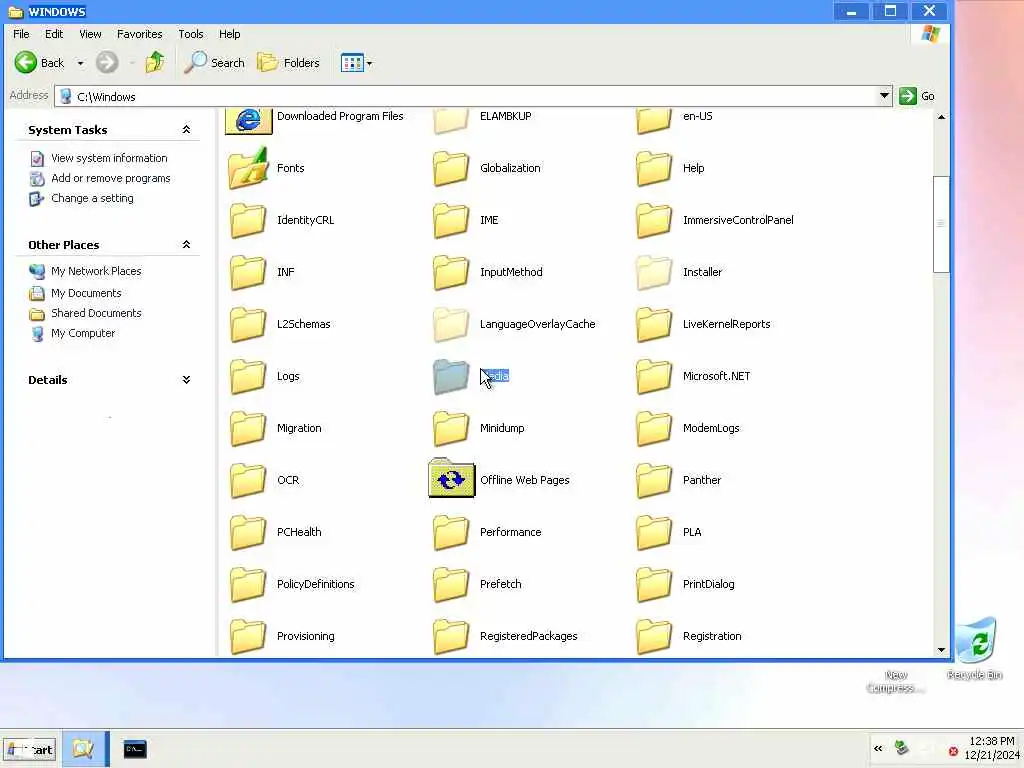Click the PrintDialog folder name
The width and height of the screenshot is (1024, 768).
point(709,584)
